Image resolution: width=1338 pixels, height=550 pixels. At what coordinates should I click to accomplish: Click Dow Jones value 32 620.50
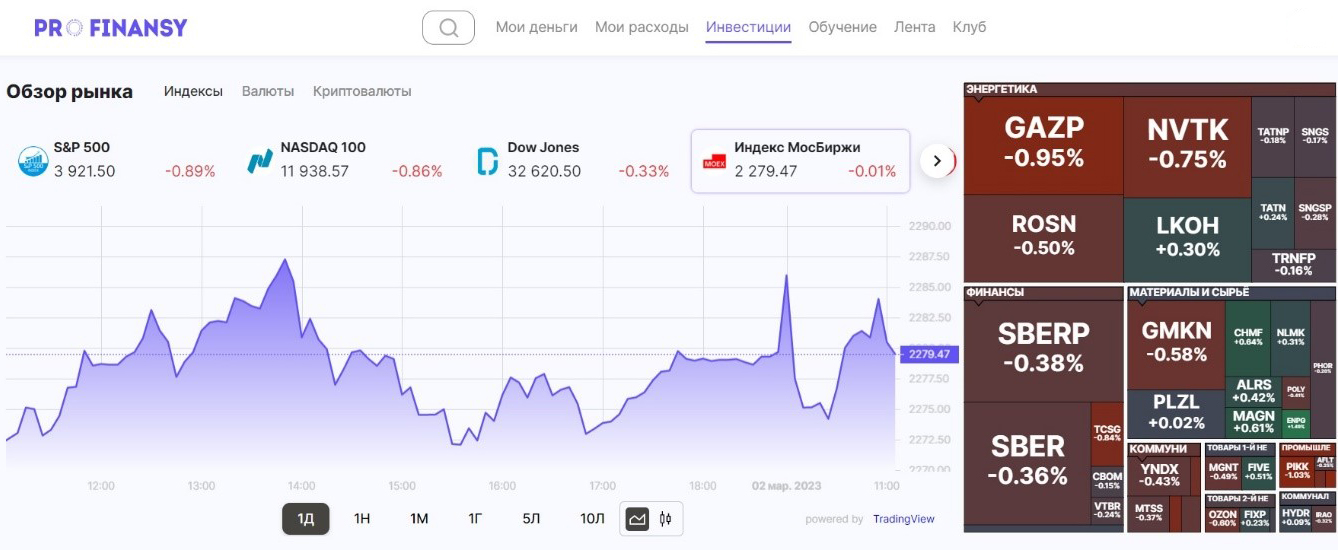tap(544, 171)
